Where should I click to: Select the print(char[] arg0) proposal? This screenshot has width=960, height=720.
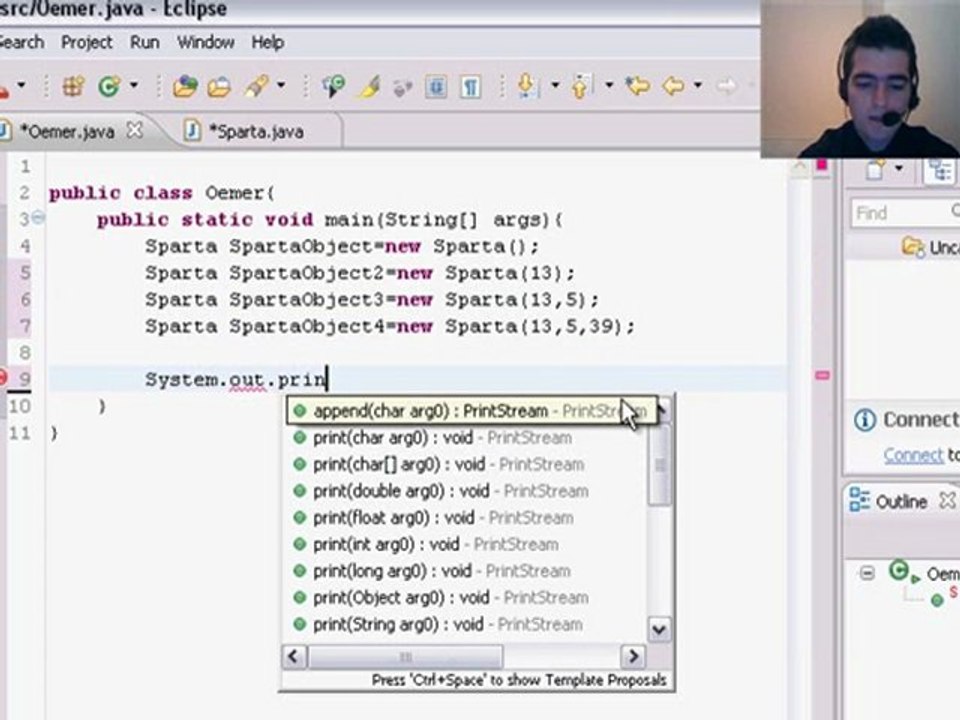click(463, 464)
